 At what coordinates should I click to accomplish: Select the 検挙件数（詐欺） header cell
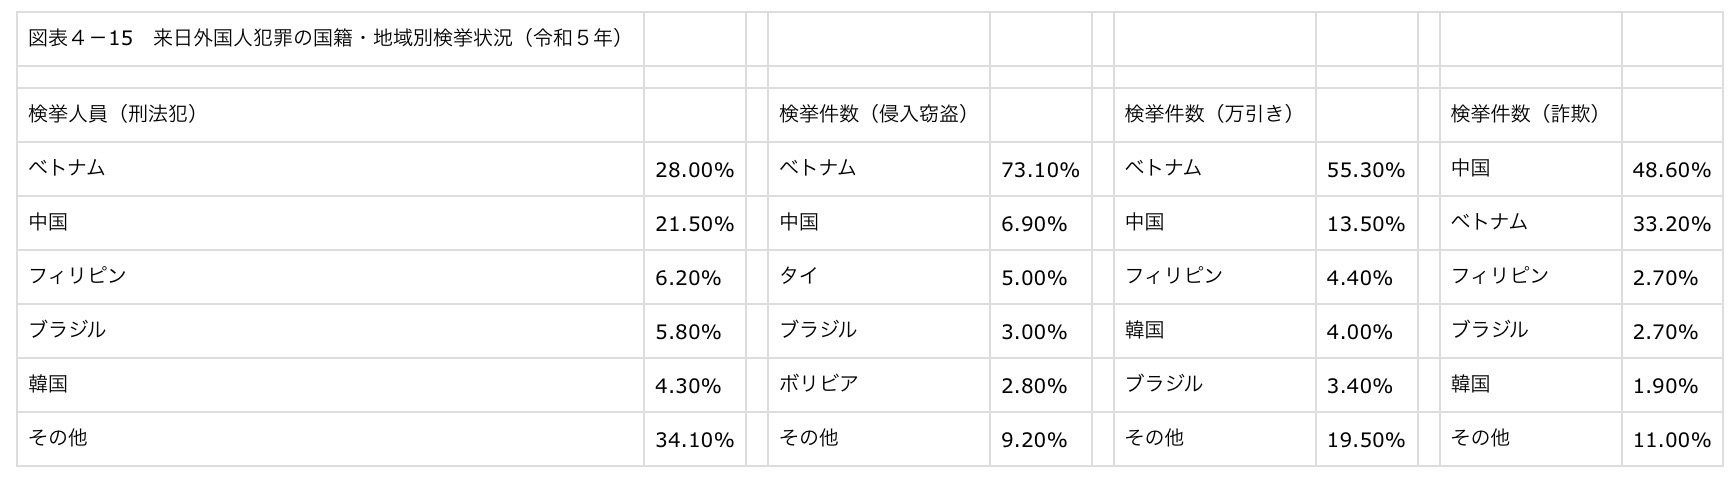tap(1526, 114)
